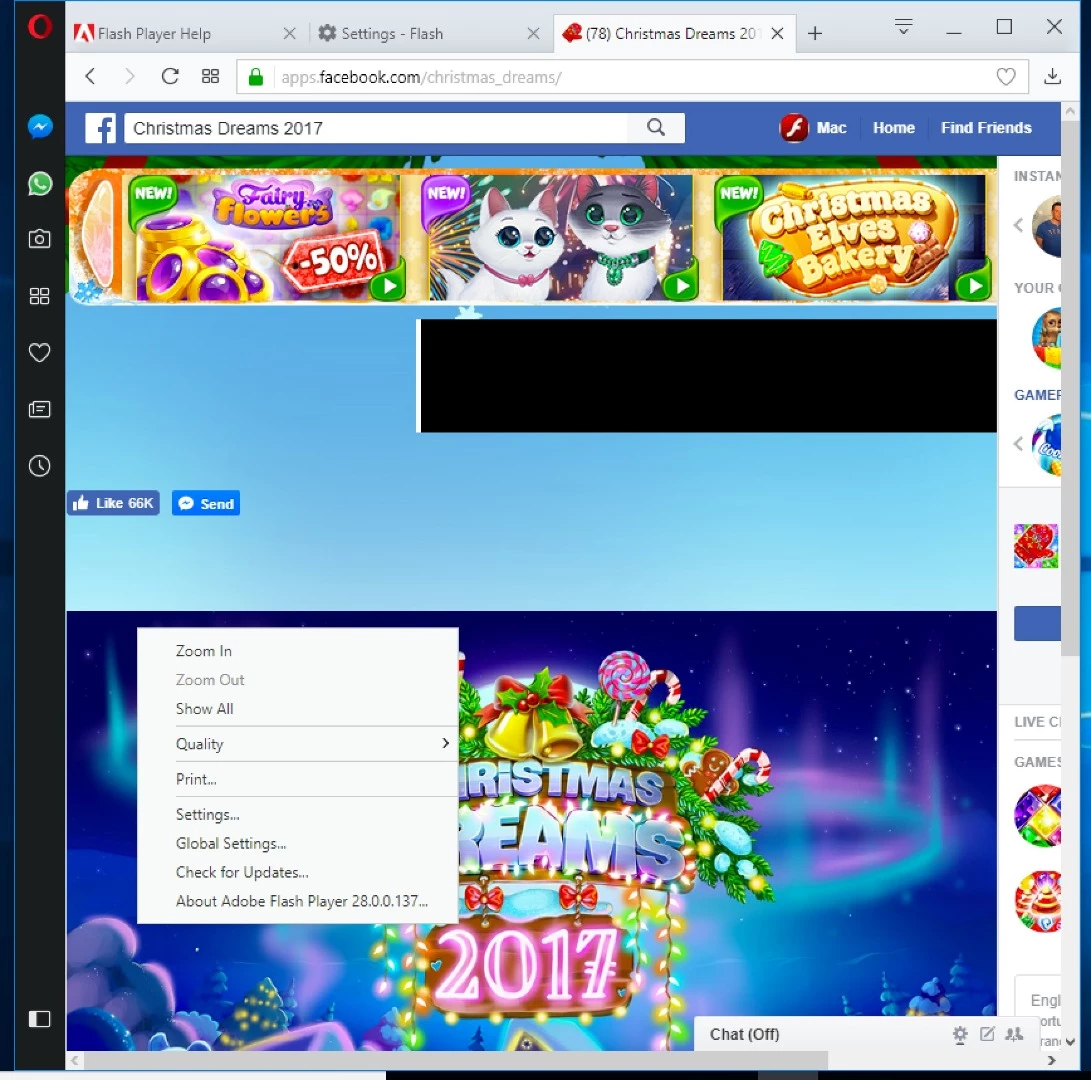Open WhatsApp in the Opera sidebar
1091x1080 pixels.
(40, 183)
